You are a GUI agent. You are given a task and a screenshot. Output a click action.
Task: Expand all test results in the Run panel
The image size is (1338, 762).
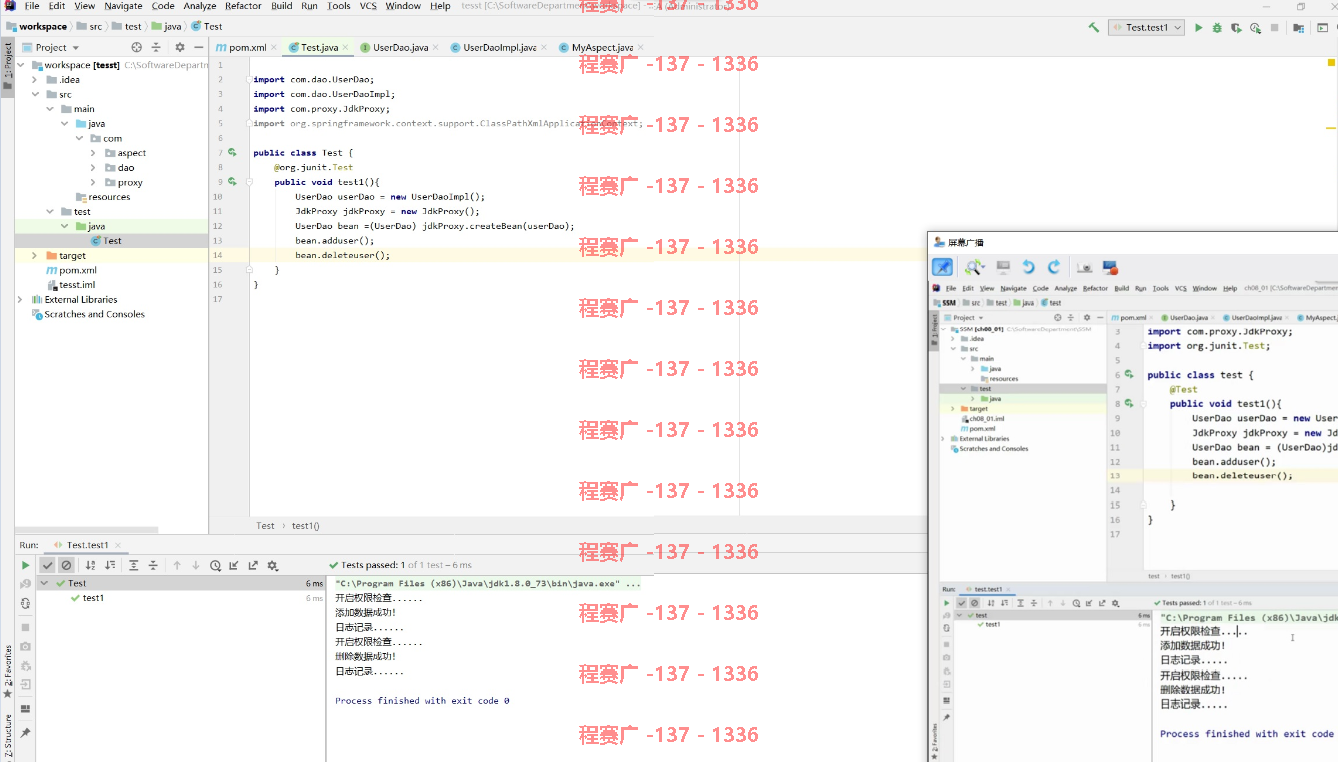point(134,565)
